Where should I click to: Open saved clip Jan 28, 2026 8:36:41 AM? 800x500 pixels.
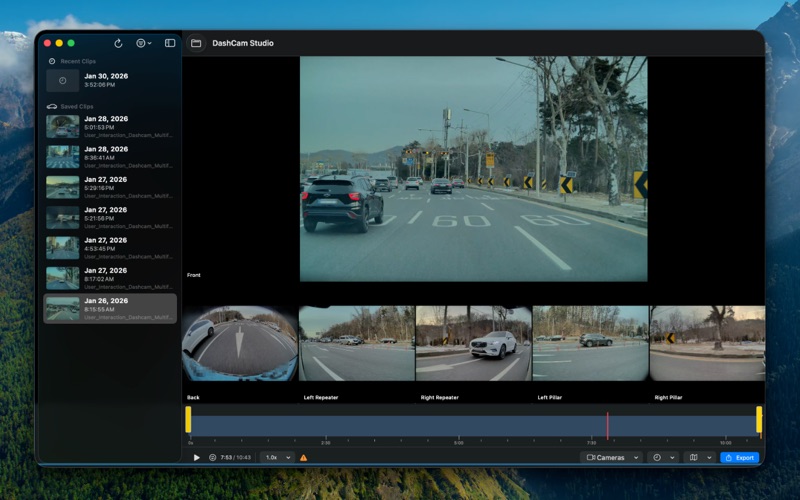click(110, 157)
